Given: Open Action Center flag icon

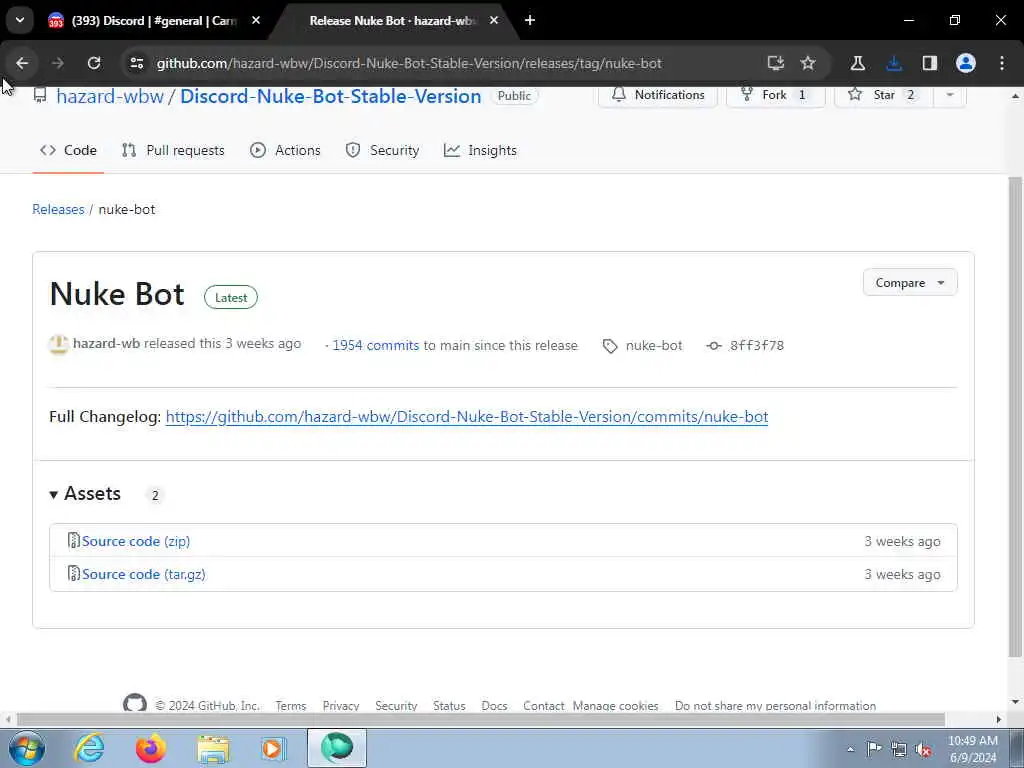Looking at the screenshot, I should coord(874,749).
